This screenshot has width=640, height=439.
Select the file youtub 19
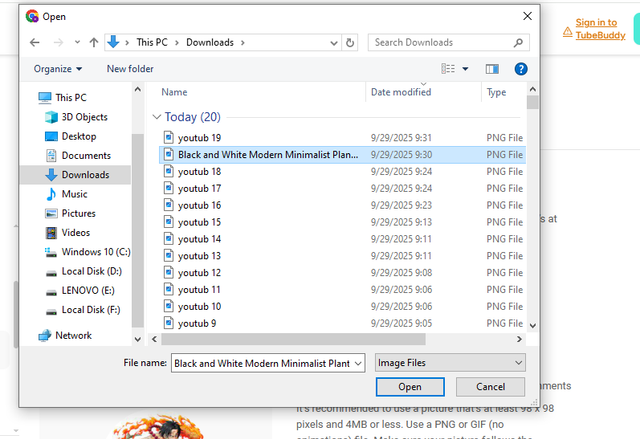click(x=342, y=138)
